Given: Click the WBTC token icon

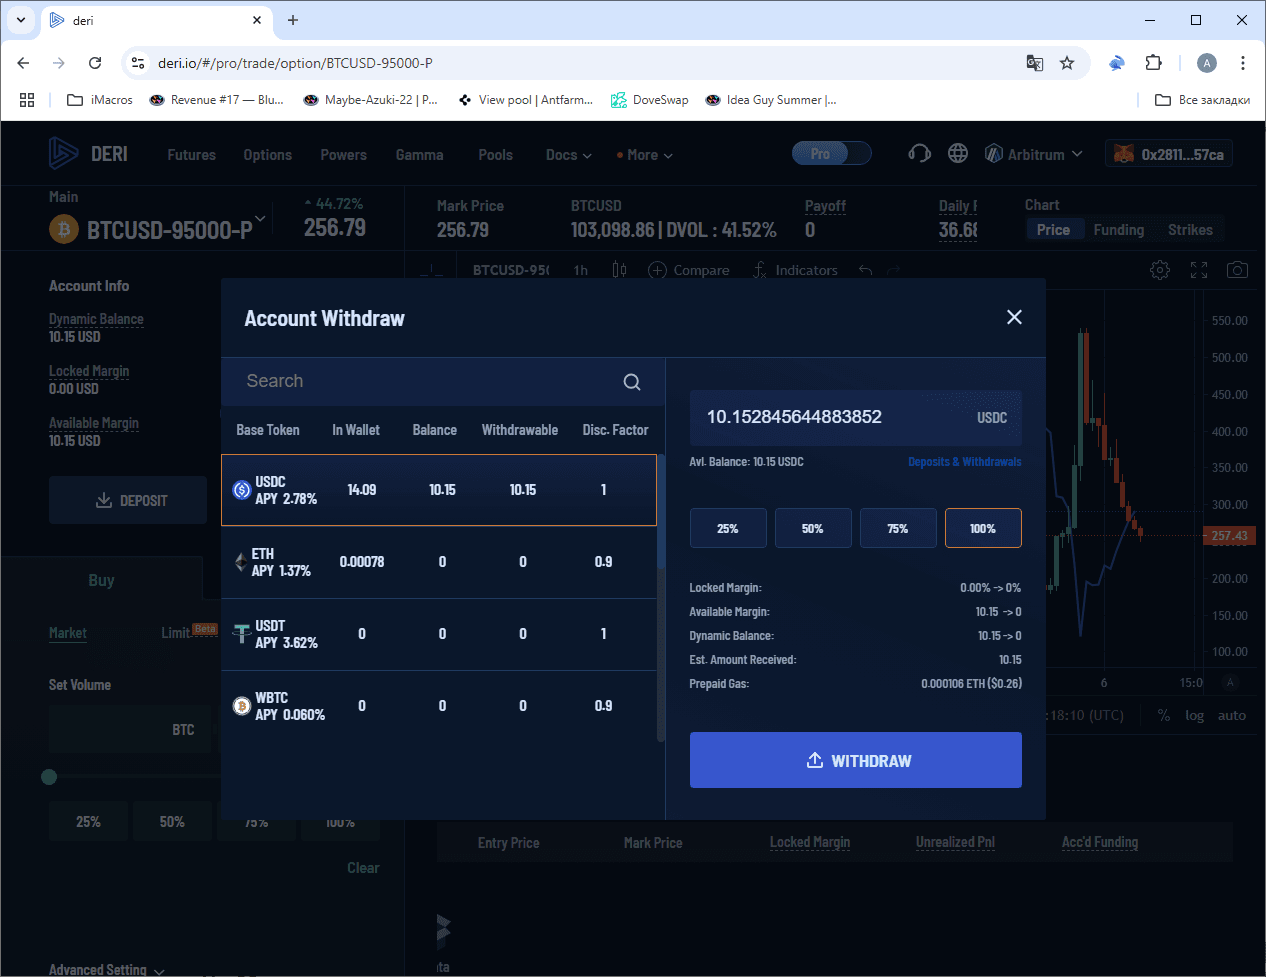Looking at the screenshot, I should (x=242, y=706).
